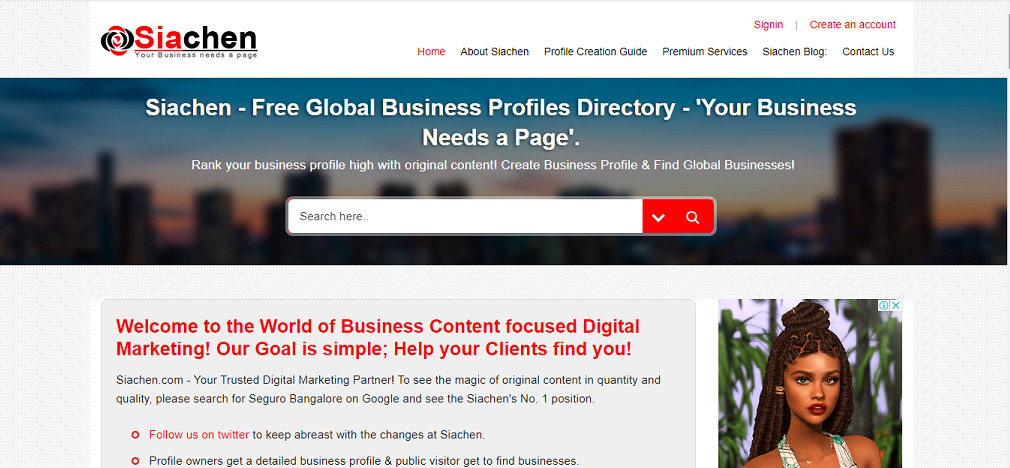Screen dimensions: 1010x468
Task: Open the About Siachen page
Action: coord(495,51)
